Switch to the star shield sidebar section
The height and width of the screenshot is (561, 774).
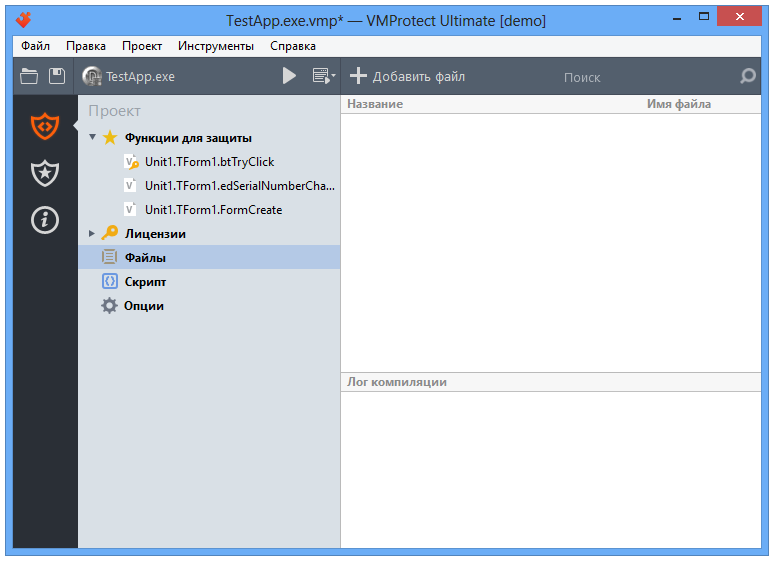pos(45,173)
